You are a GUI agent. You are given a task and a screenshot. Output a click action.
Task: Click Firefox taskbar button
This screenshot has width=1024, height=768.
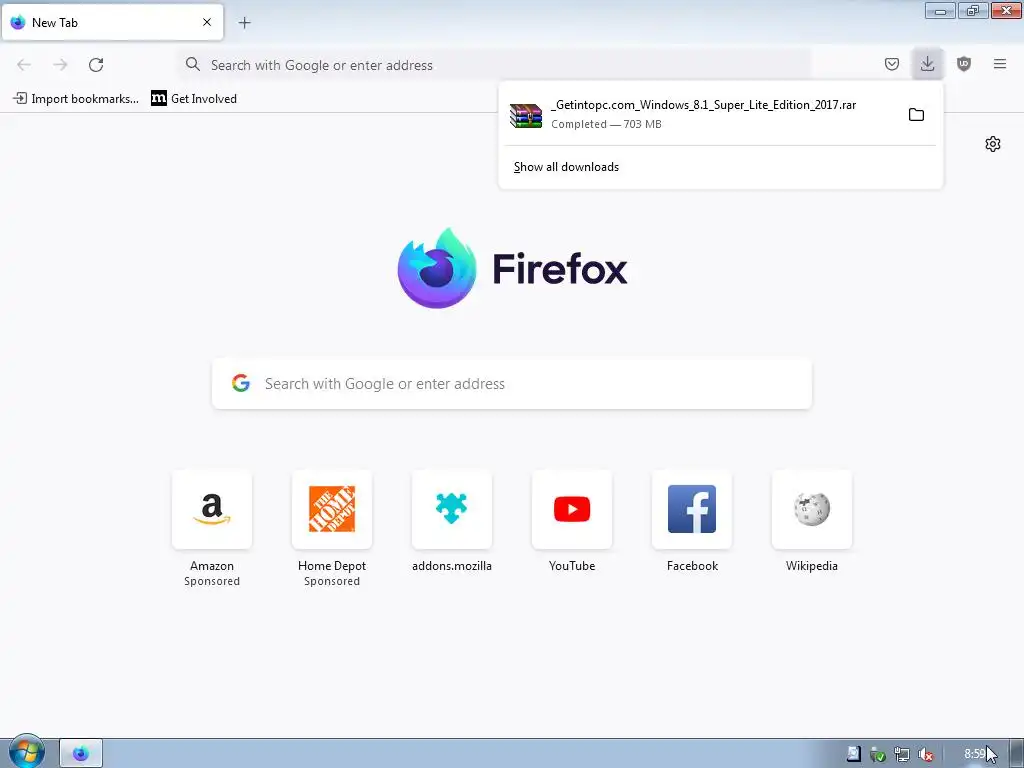[x=81, y=754]
